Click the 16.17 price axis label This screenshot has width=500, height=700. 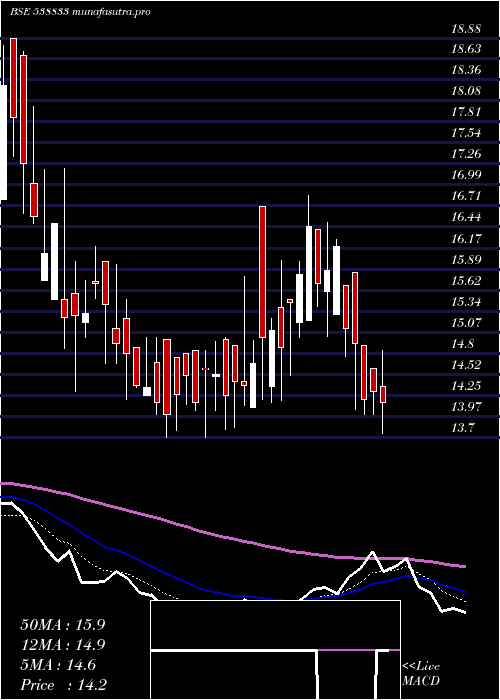tap(466, 239)
